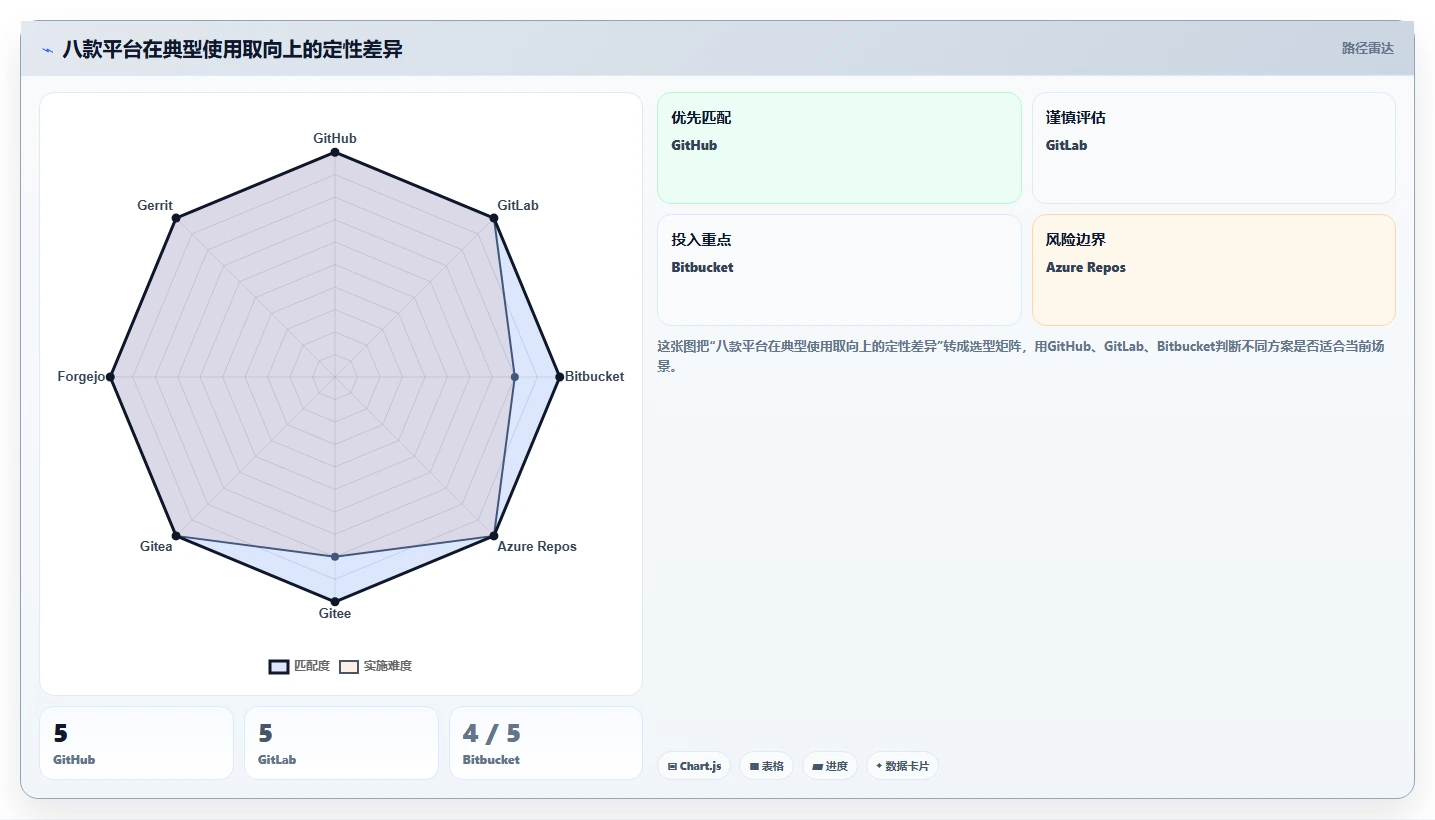Select the green 优先匹配 card
The width and height of the screenshot is (1435, 820).
pos(839,148)
